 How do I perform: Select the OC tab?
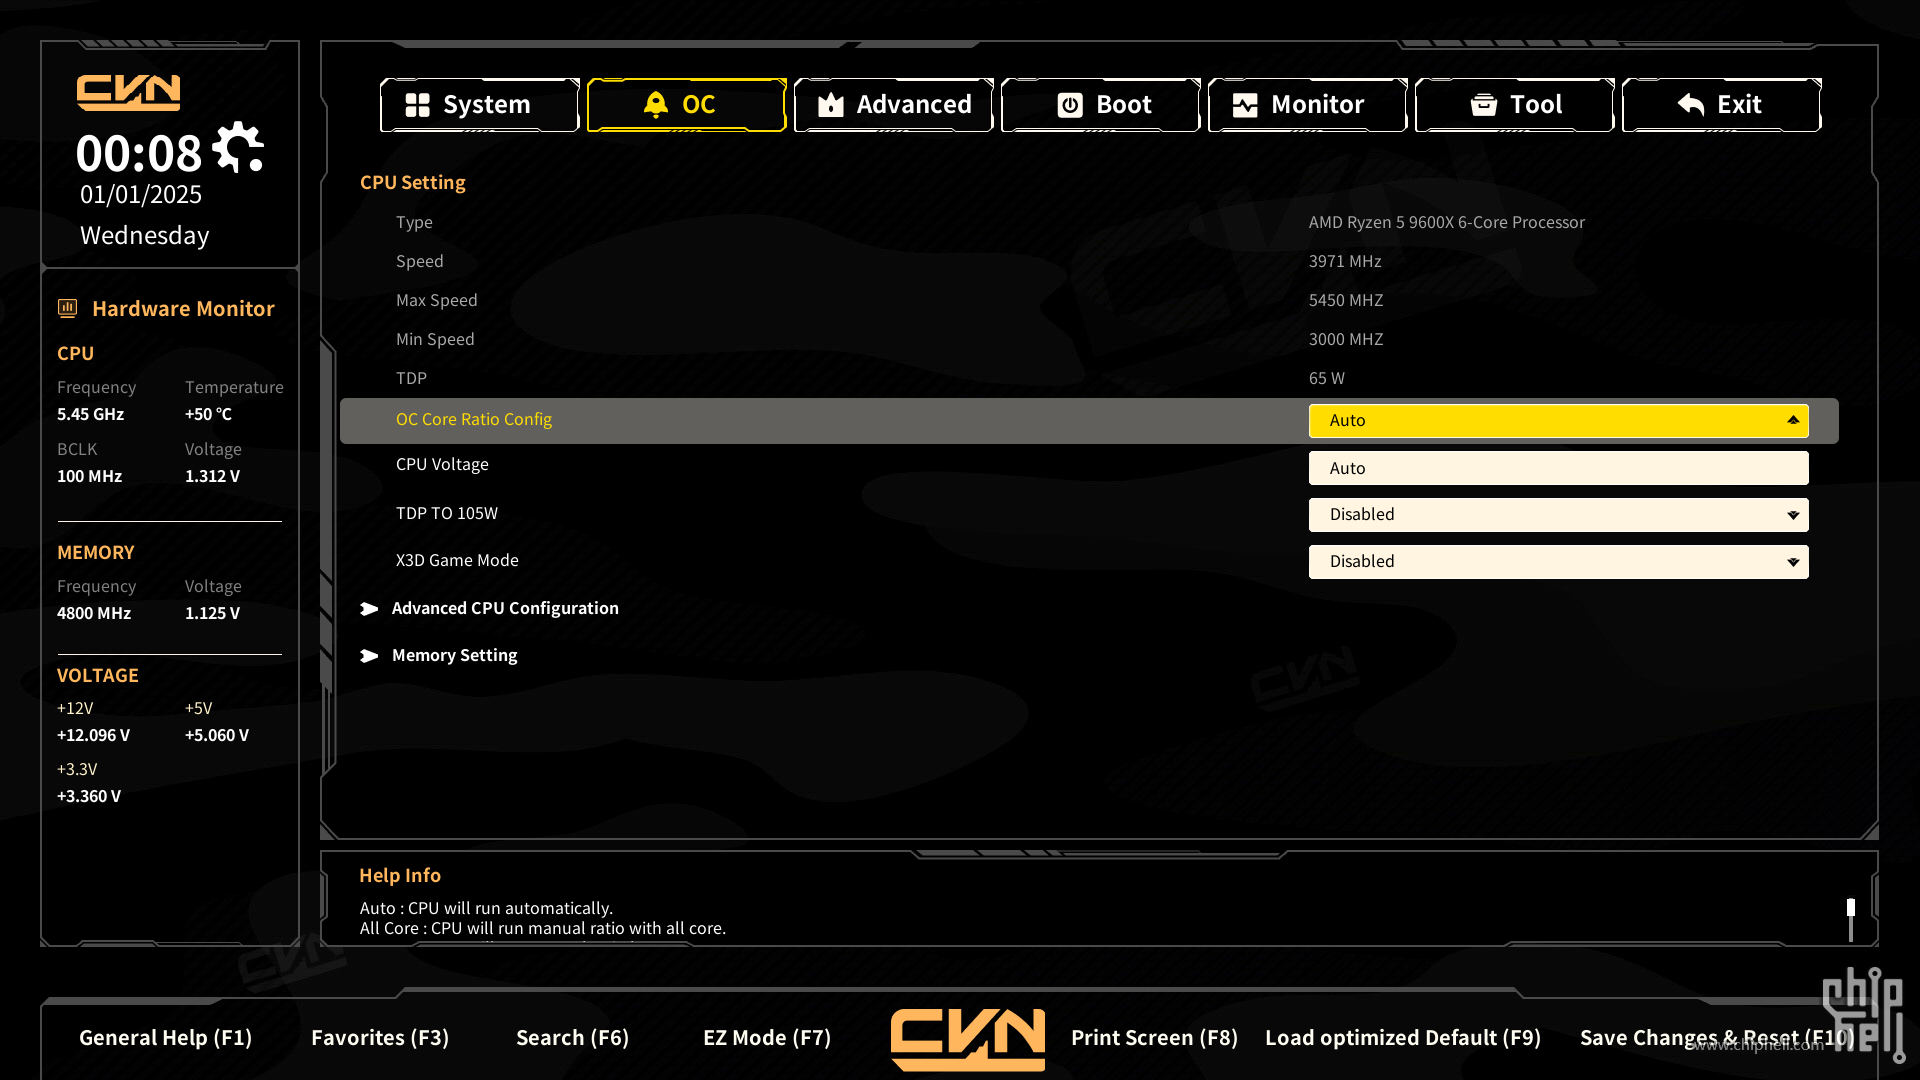coord(687,105)
